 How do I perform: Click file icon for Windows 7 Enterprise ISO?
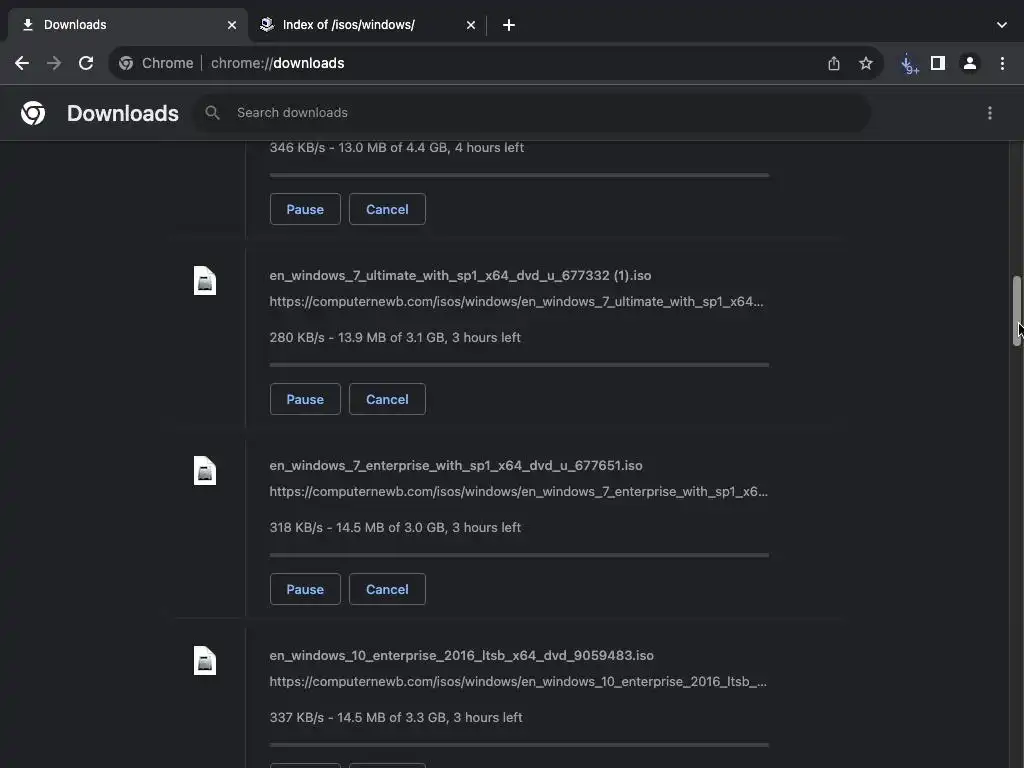(205, 471)
